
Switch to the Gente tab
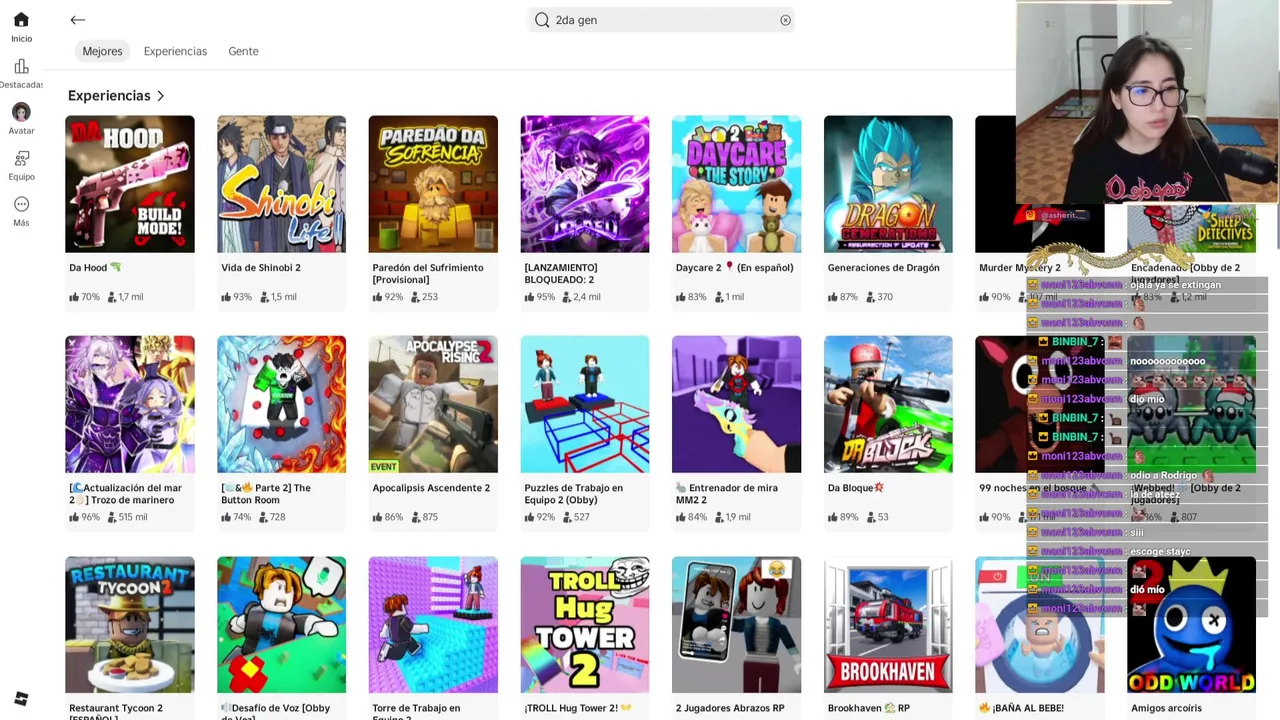point(243,51)
